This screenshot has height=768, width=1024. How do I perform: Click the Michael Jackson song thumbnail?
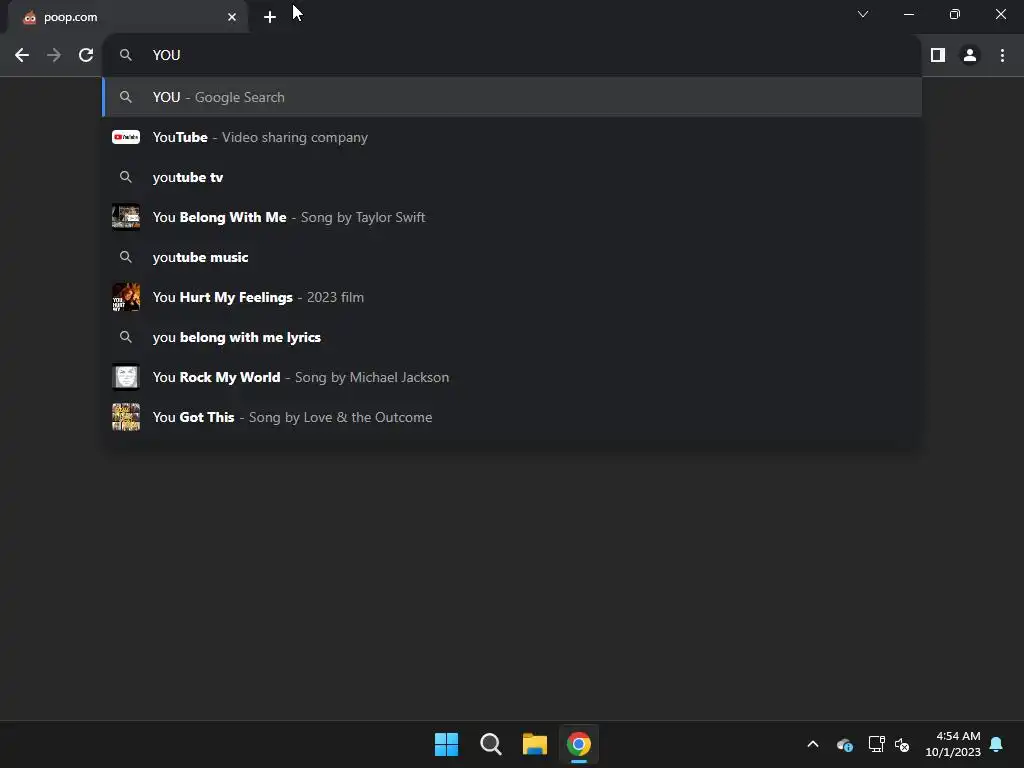click(x=126, y=377)
